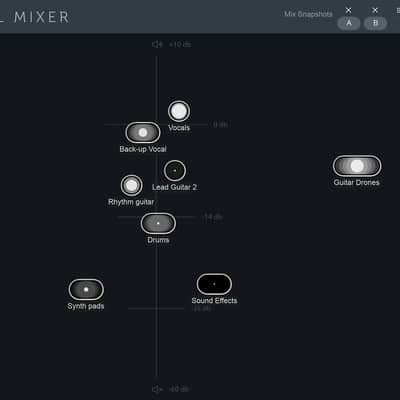Click the Lead Guitar 2 label

pos(174,187)
